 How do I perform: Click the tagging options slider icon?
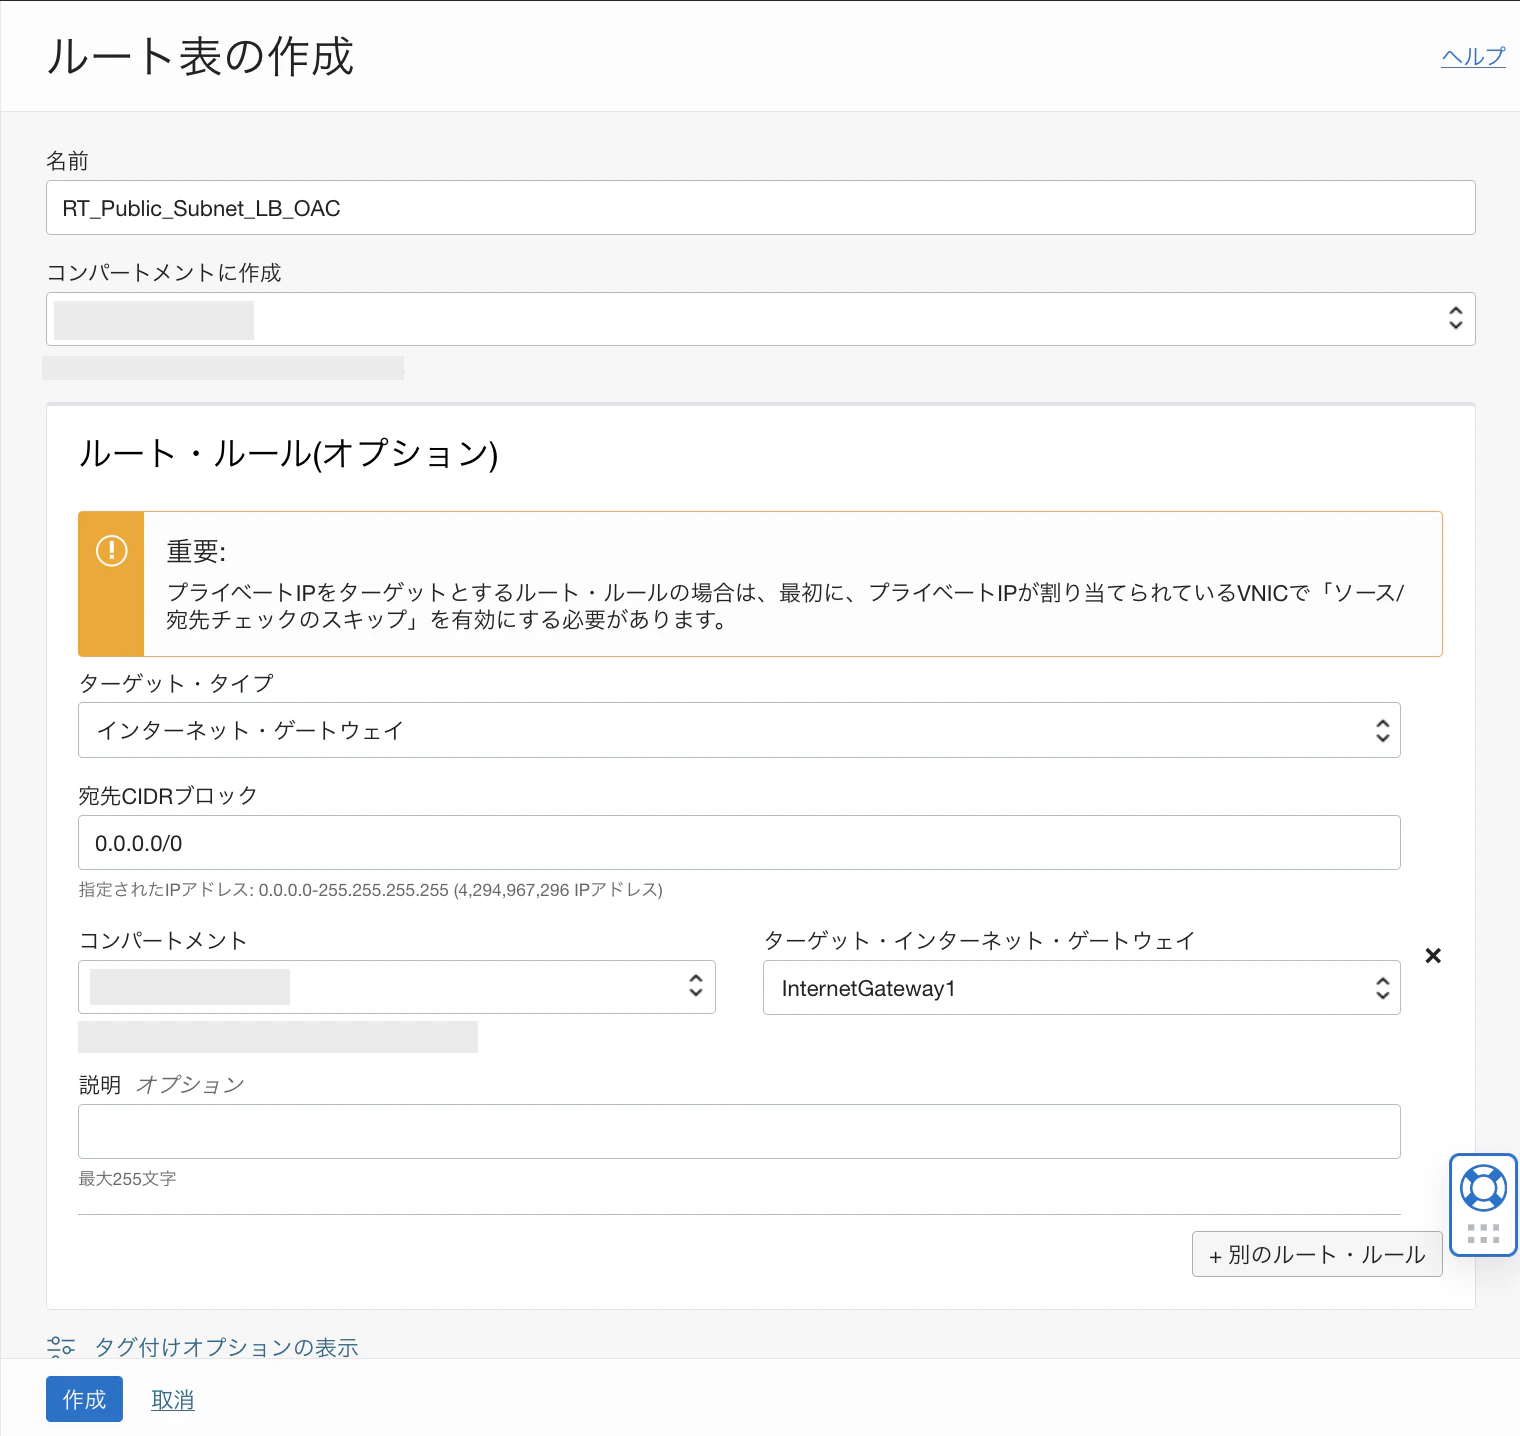pyautogui.click(x=61, y=1347)
